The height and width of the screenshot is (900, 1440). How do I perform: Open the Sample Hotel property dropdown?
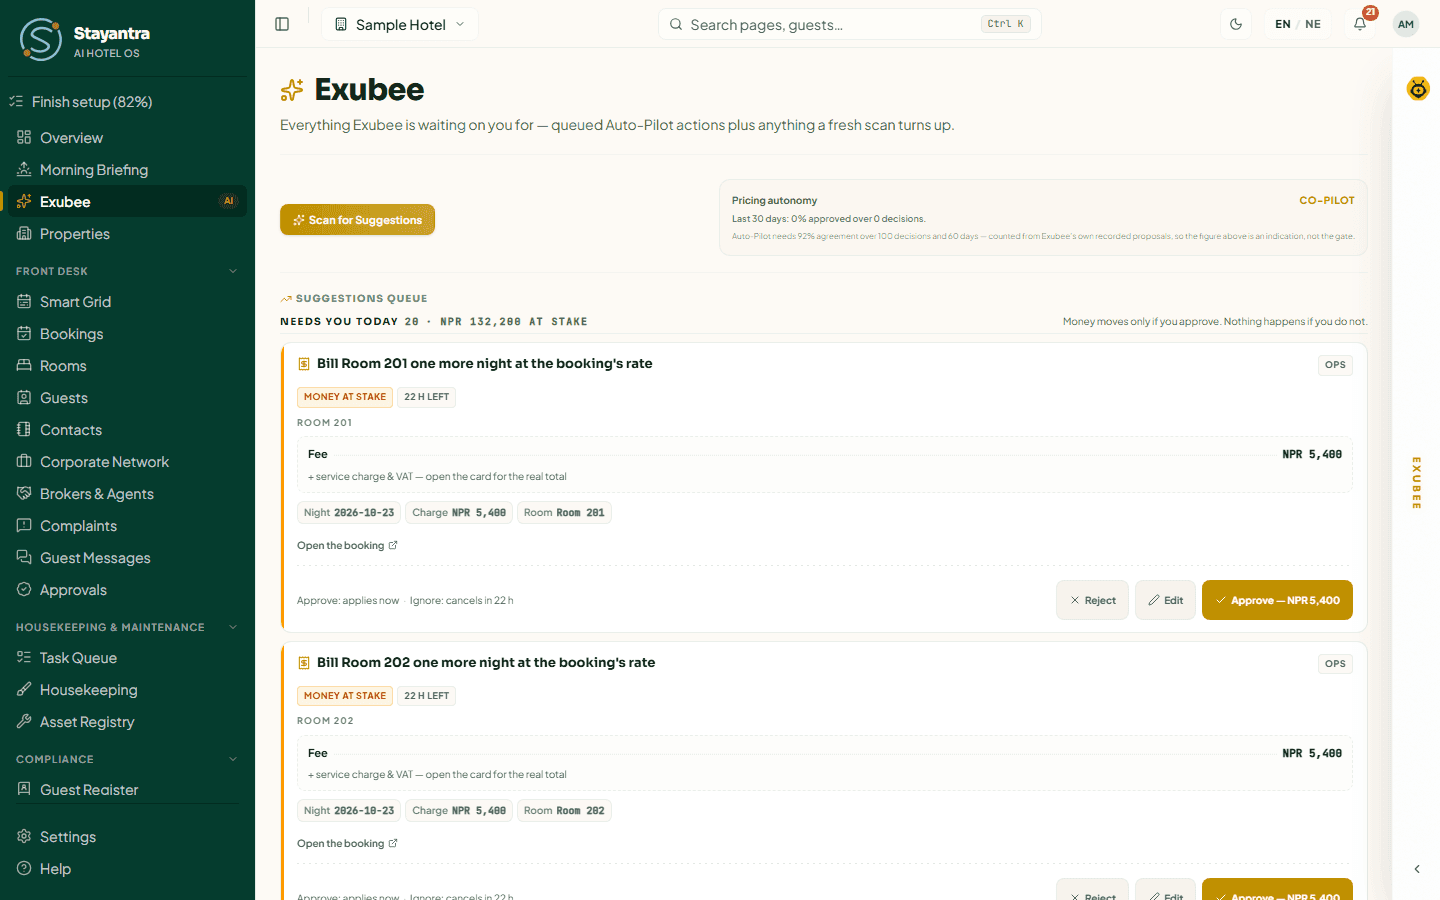[x=400, y=24]
